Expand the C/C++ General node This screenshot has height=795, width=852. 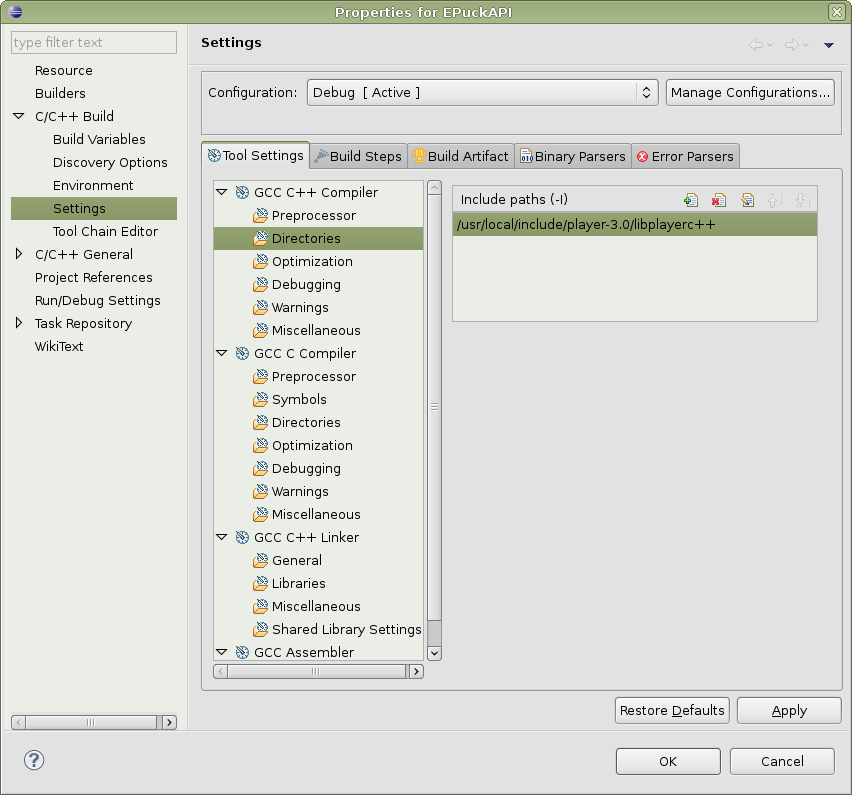click(x=18, y=254)
